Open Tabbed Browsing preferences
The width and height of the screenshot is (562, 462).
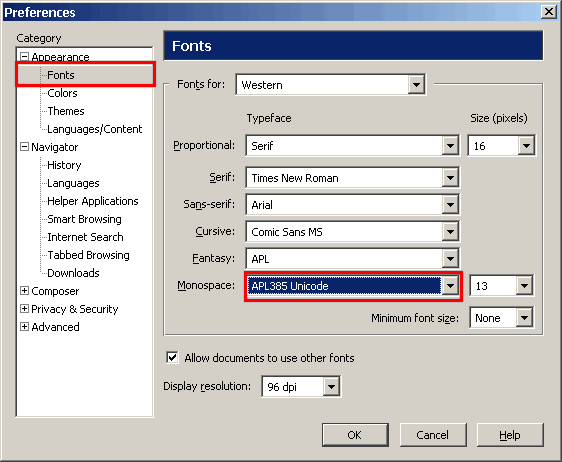click(x=89, y=255)
